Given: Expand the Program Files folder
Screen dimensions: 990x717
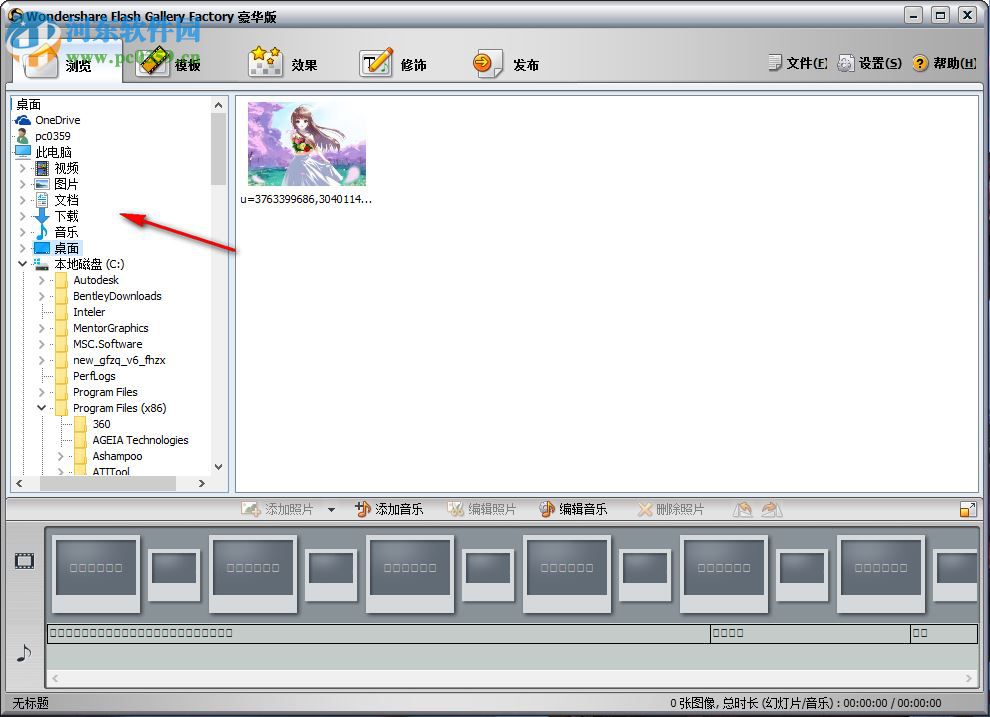Looking at the screenshot, I should point(40,392).
